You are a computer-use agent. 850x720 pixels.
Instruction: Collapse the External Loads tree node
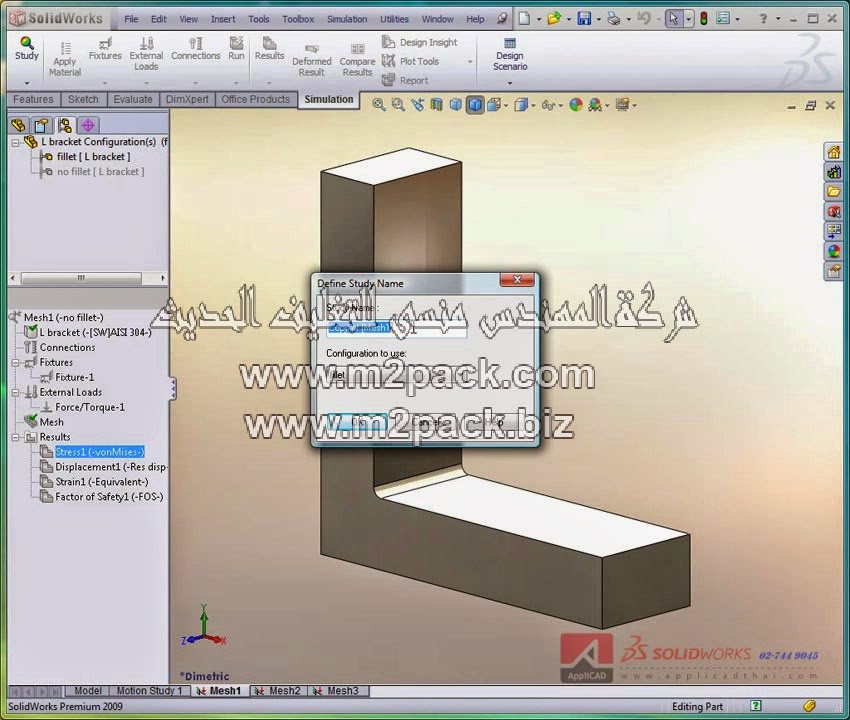pyautogui.click(x=15, y=393)
